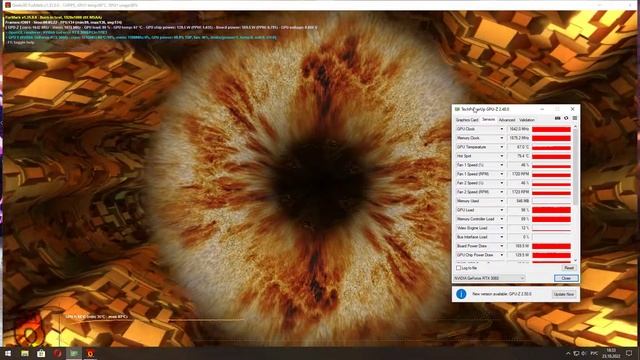
Task: Click the input language indicator in tray
Action: tap(594, 353)
